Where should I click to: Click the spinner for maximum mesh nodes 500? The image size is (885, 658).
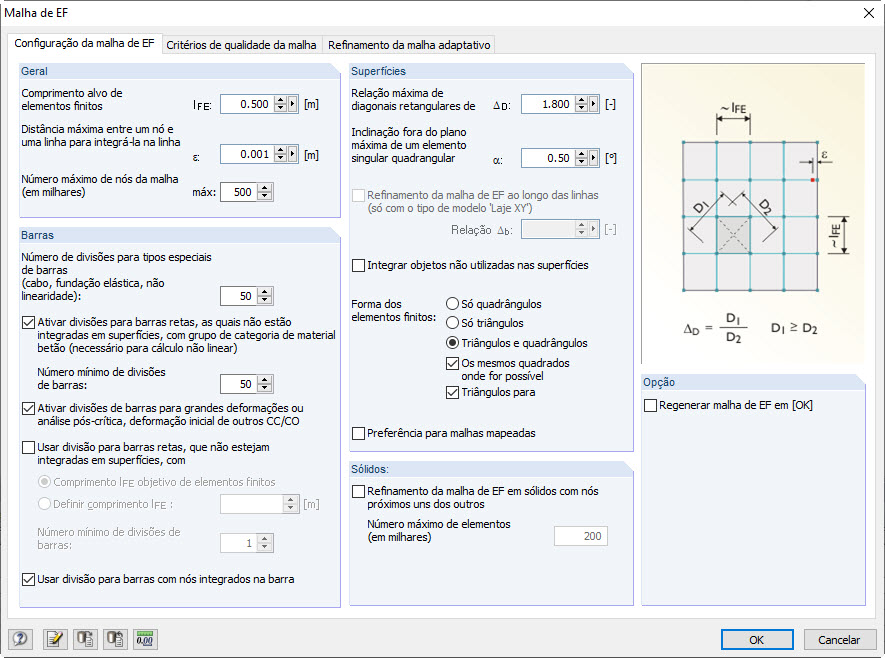(265, 192)
